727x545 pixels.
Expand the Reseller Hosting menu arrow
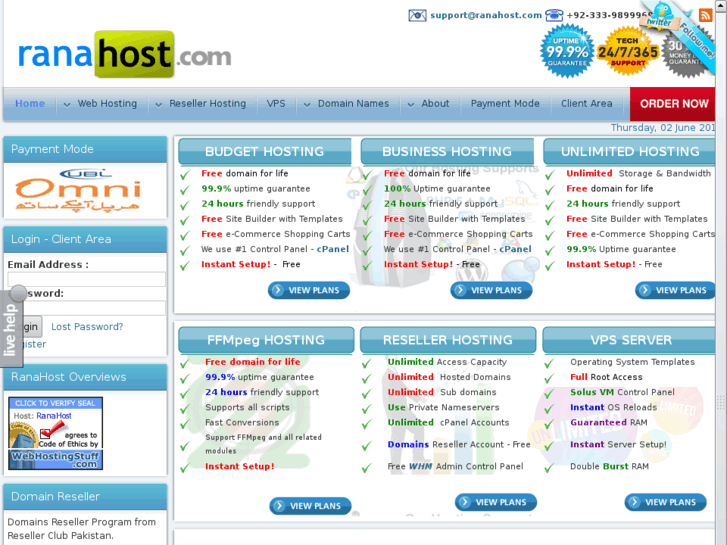tap(159, 104)
